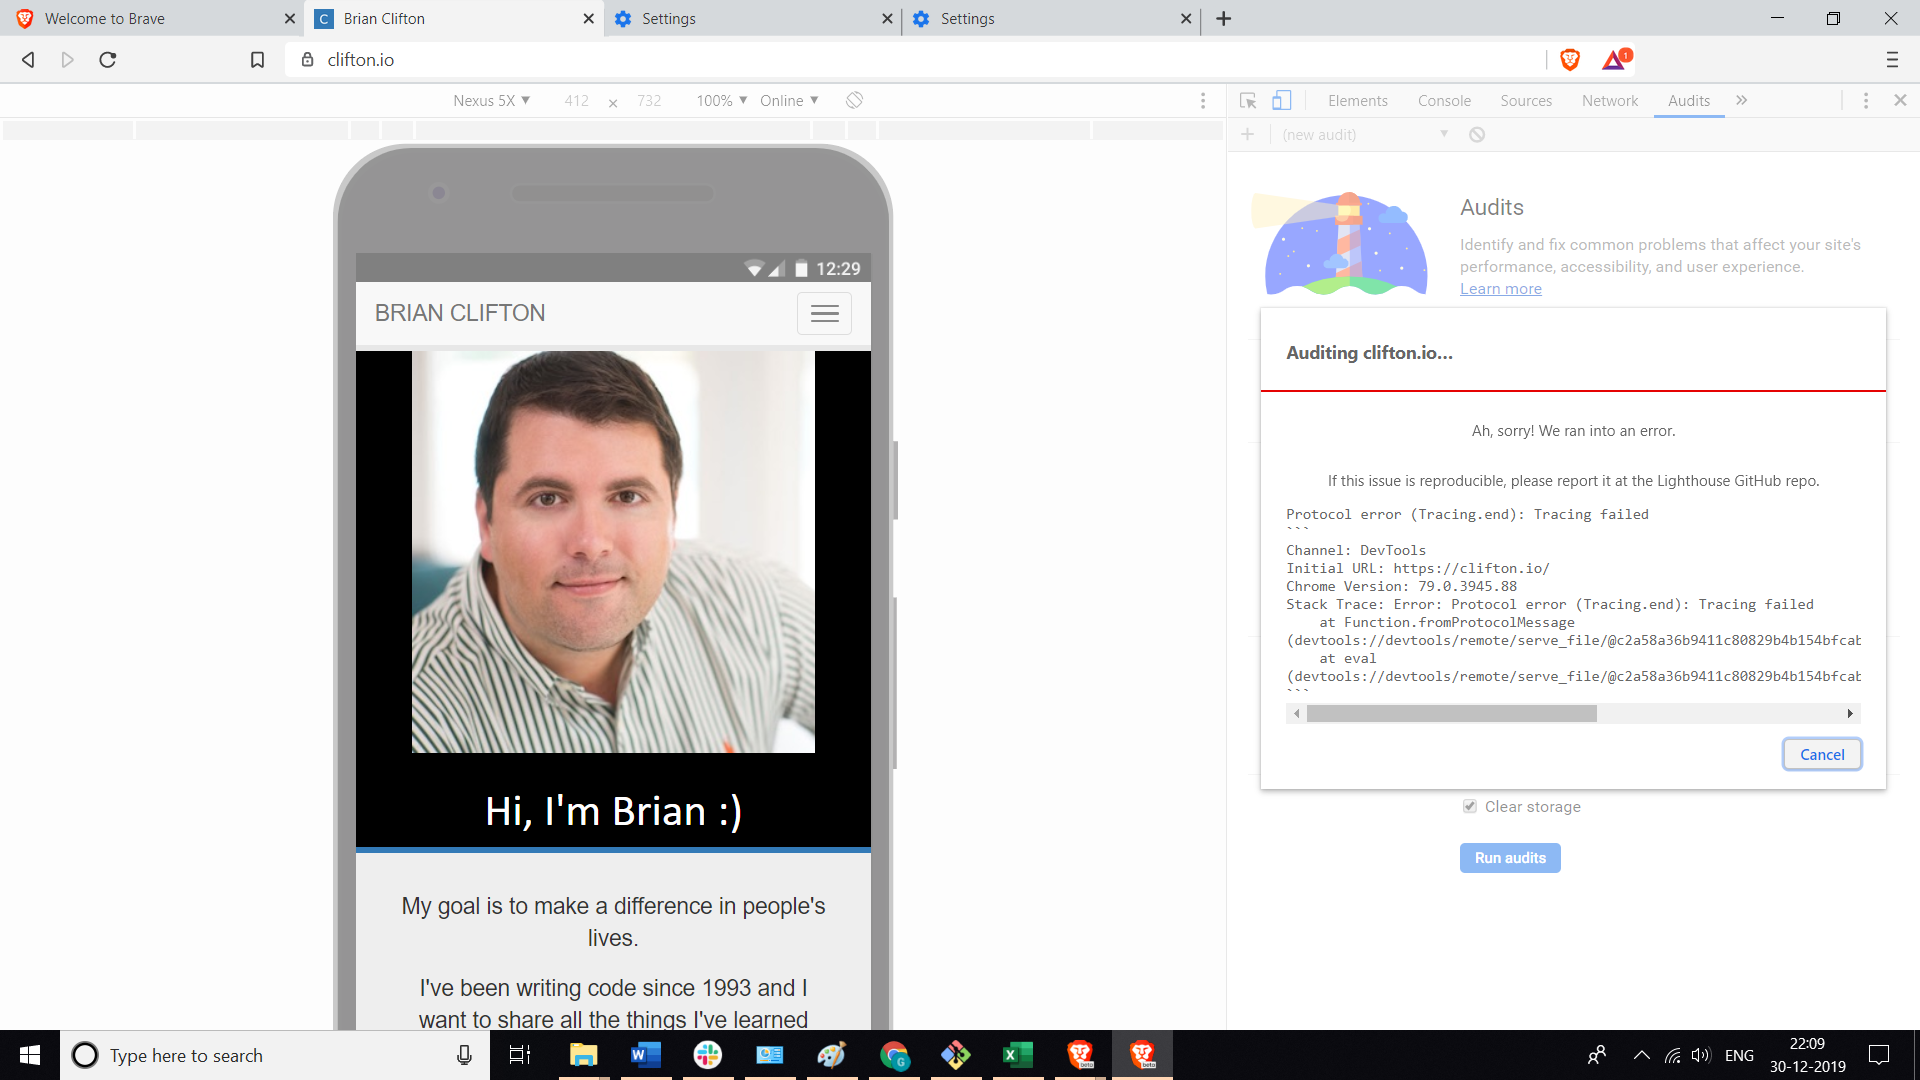The height and width of the screenshot is (1080, 1920).
Task: Uncheck the Clear storage checkbox
Action: point(1469,806)
